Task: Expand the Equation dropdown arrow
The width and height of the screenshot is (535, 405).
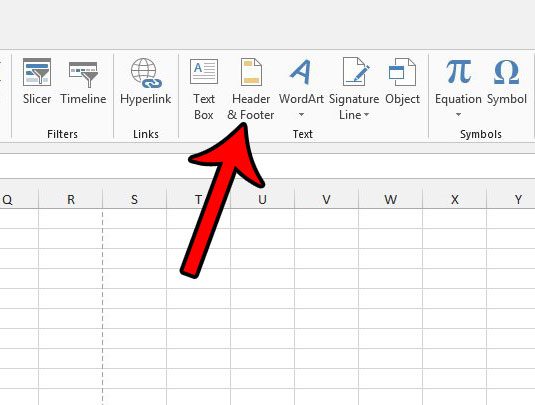Action: pos(459,115)
